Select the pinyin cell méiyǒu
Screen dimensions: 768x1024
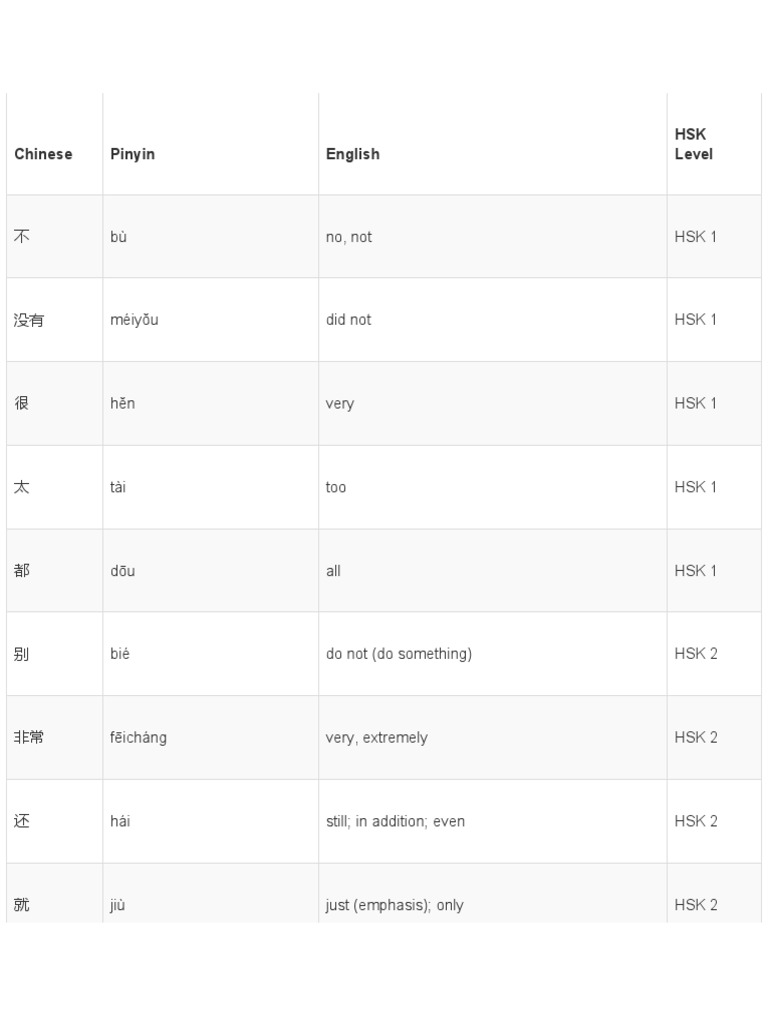pyautogui.click(x=134, y=320)
